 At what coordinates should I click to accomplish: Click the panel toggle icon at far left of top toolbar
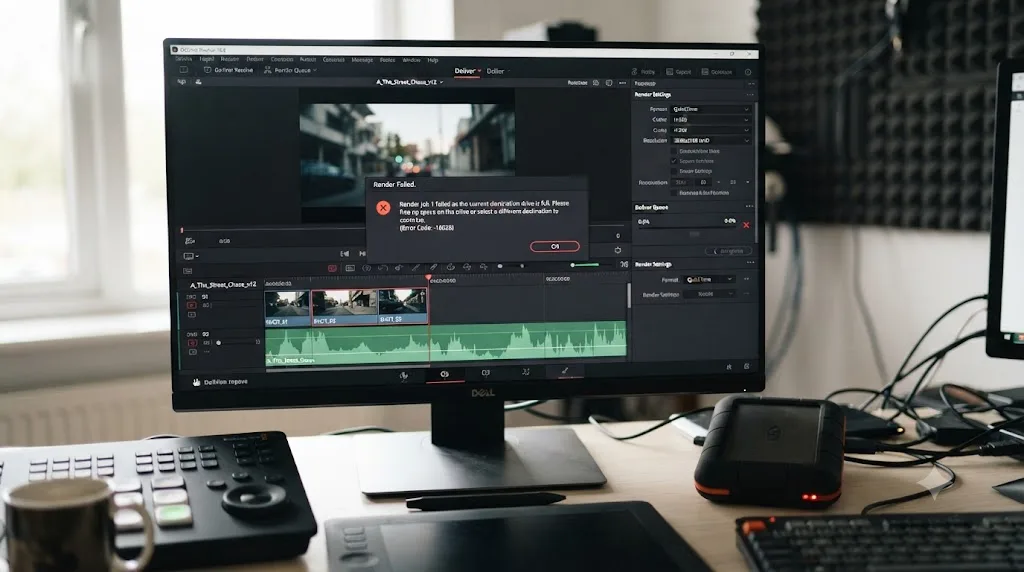(x=184, y=70)
